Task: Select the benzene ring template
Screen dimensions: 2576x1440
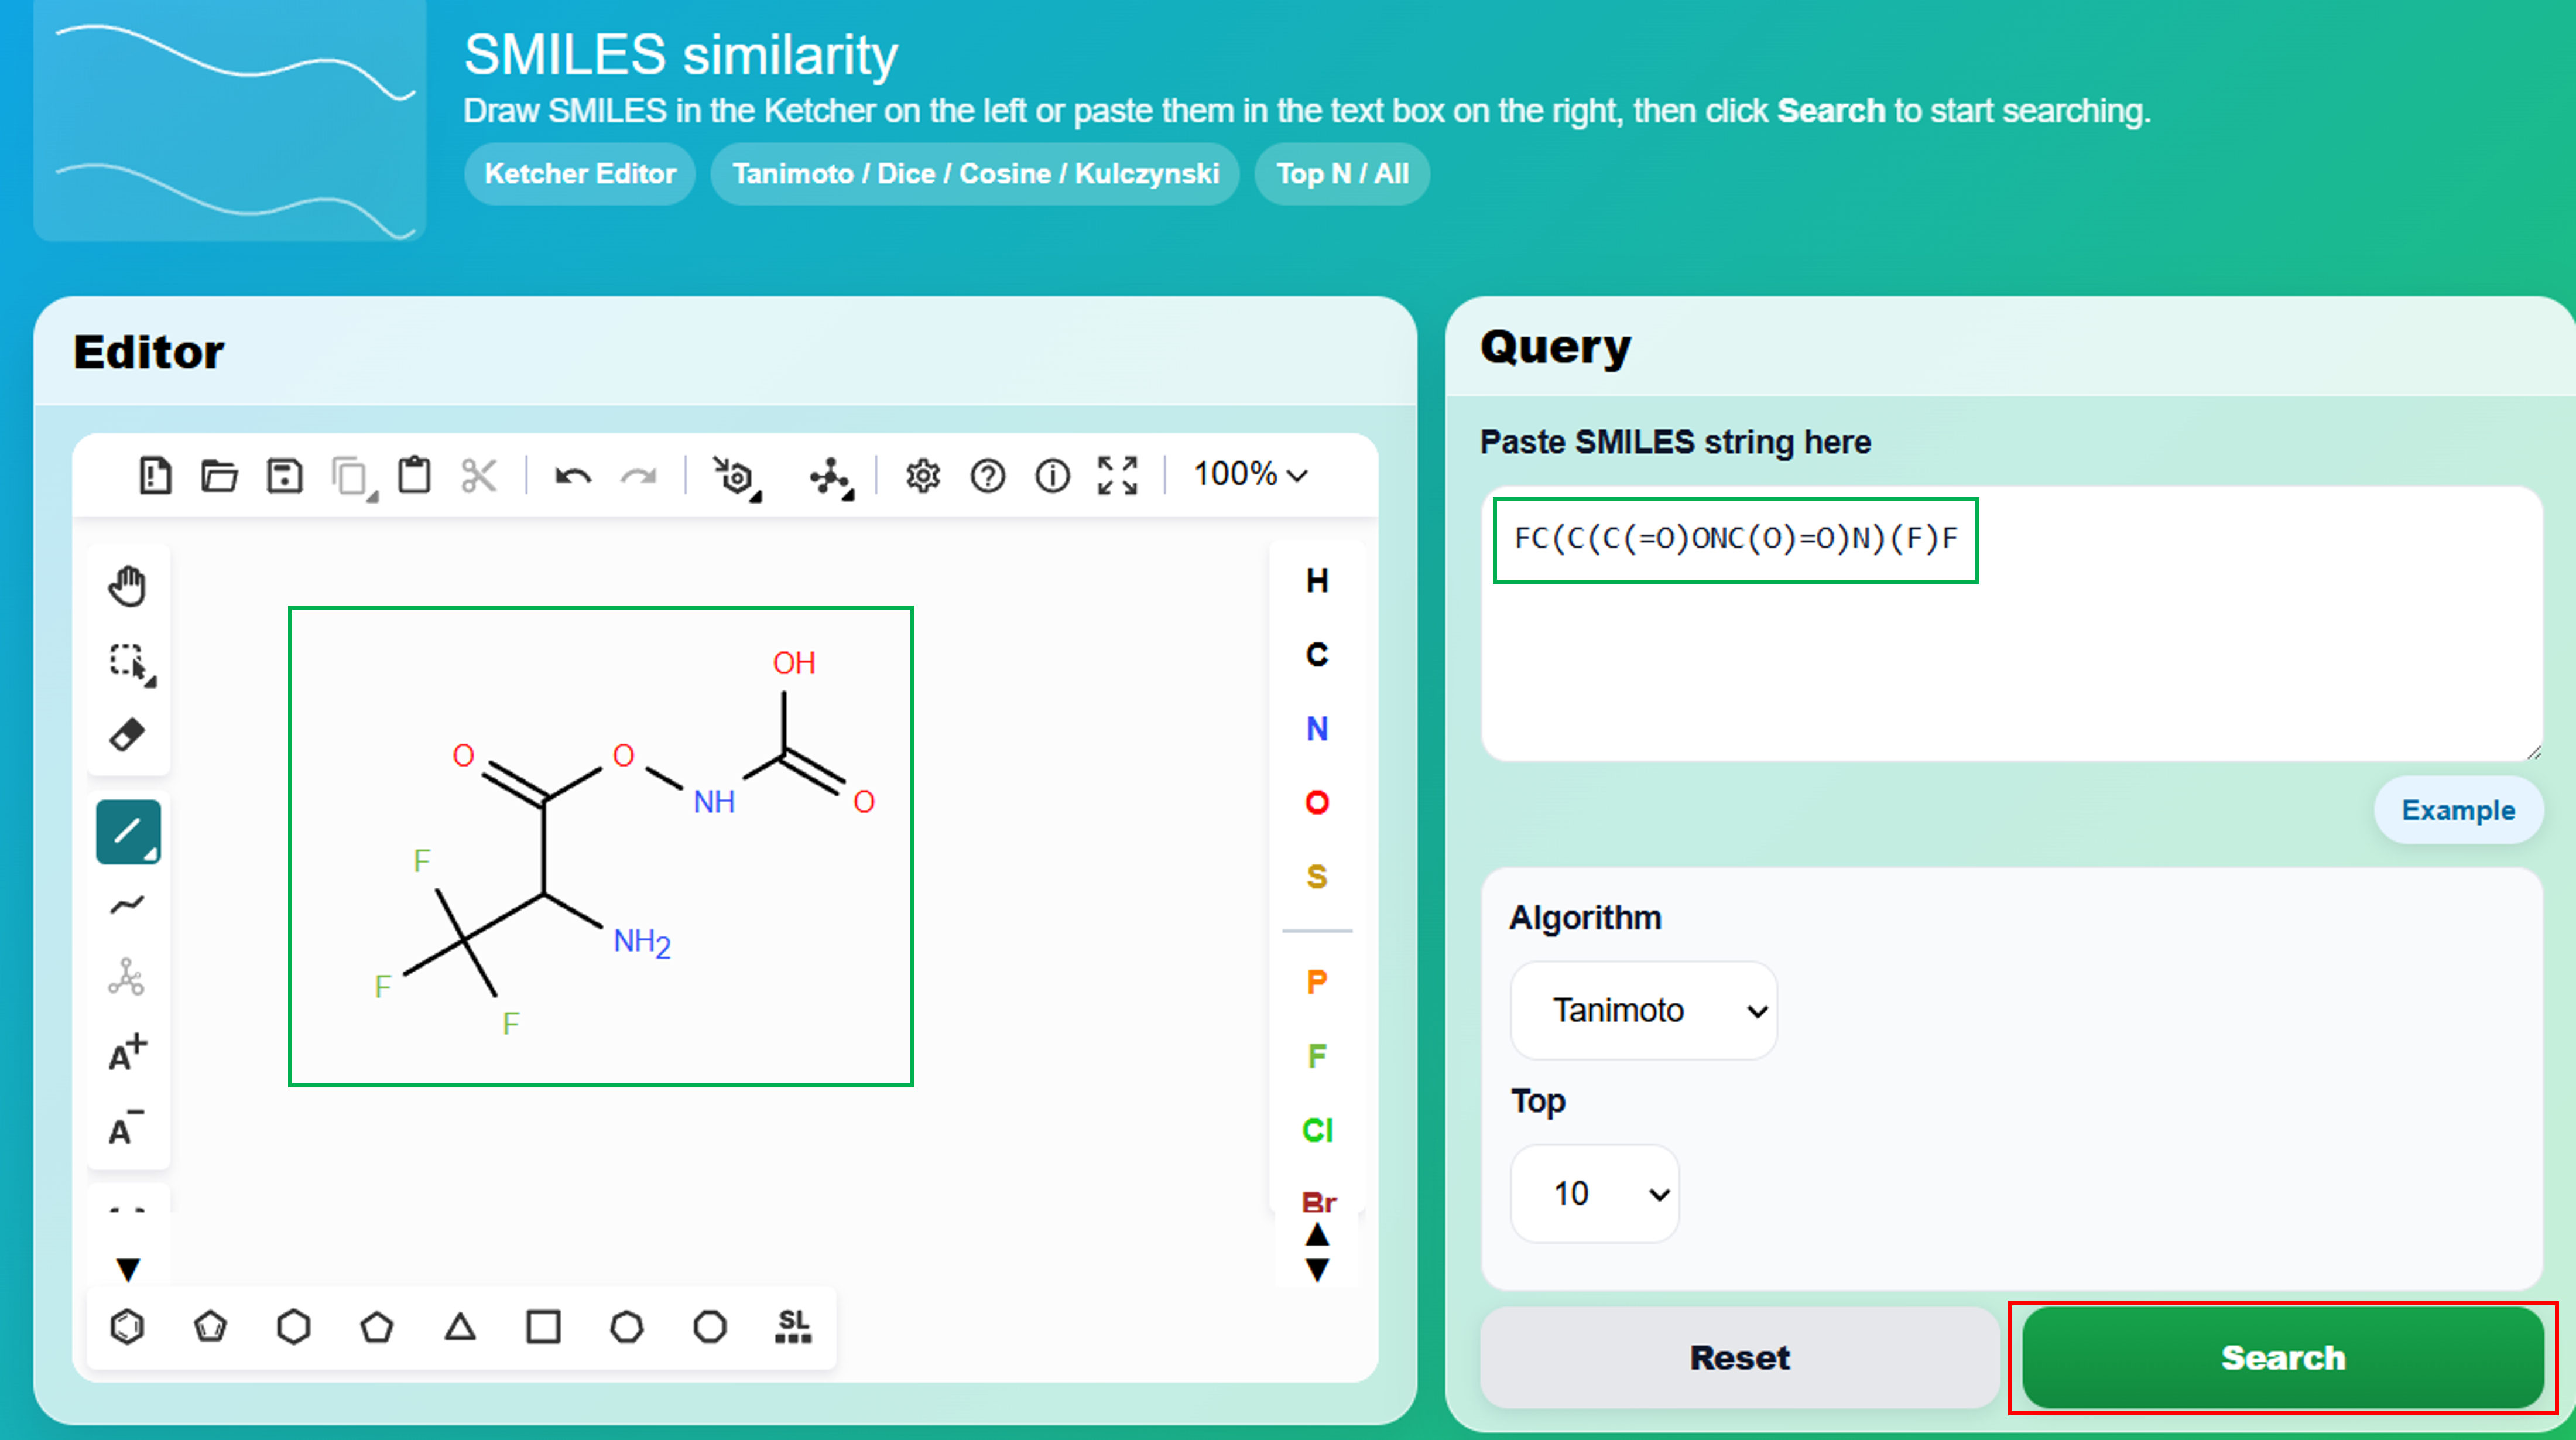Action: point(128,1328)
